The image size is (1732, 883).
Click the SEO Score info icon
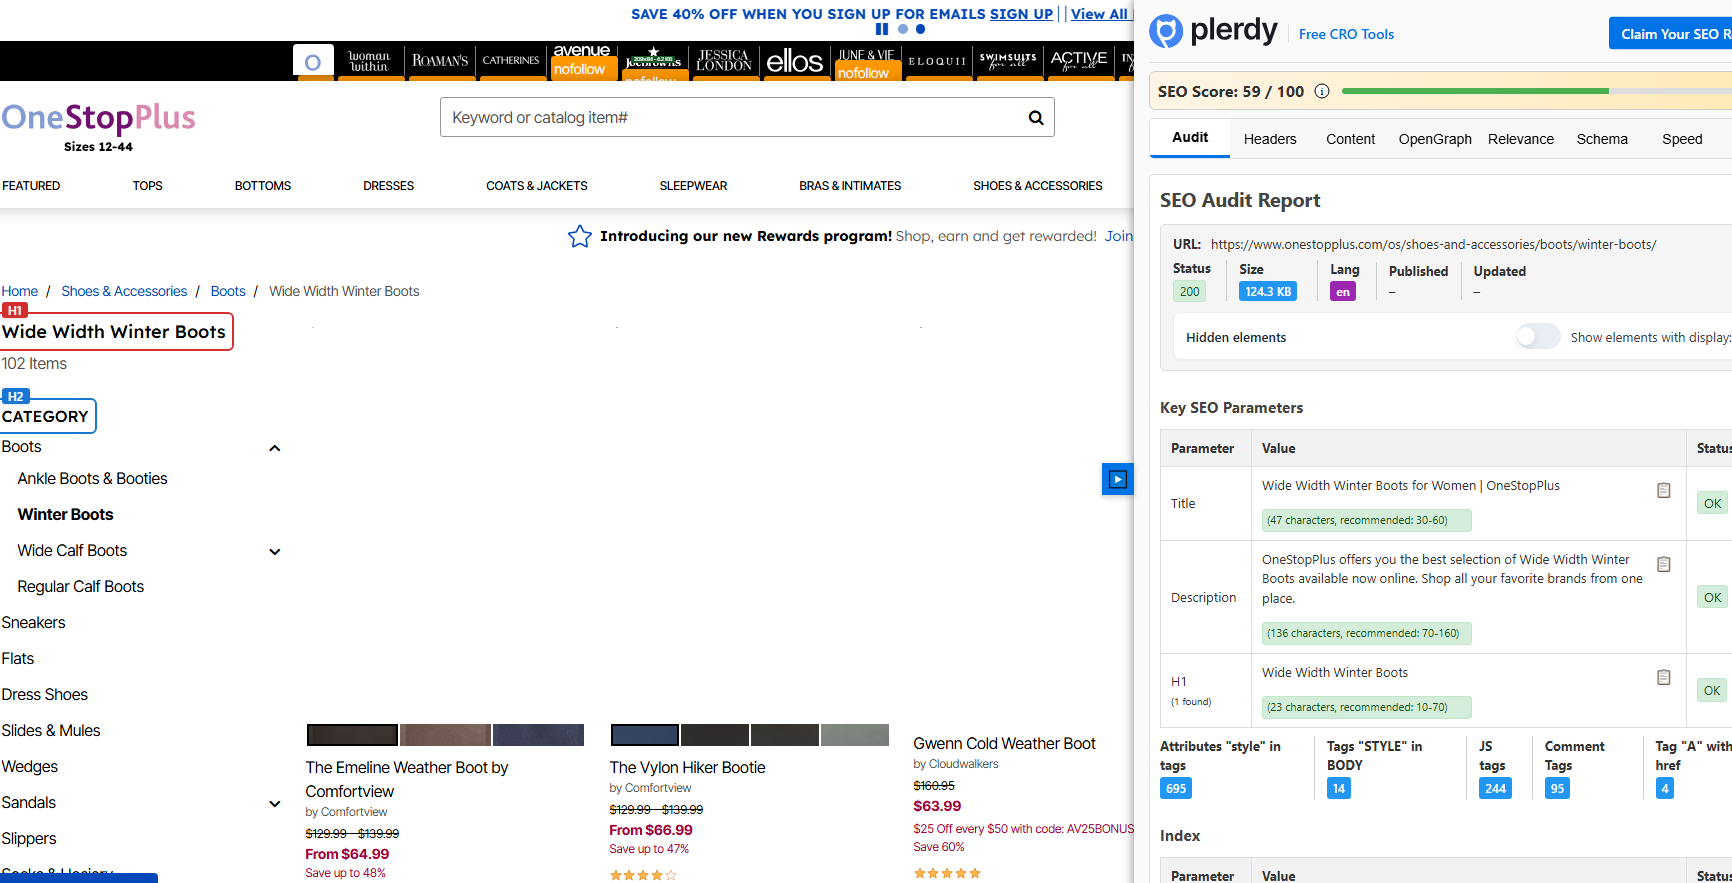point(1322,91)
